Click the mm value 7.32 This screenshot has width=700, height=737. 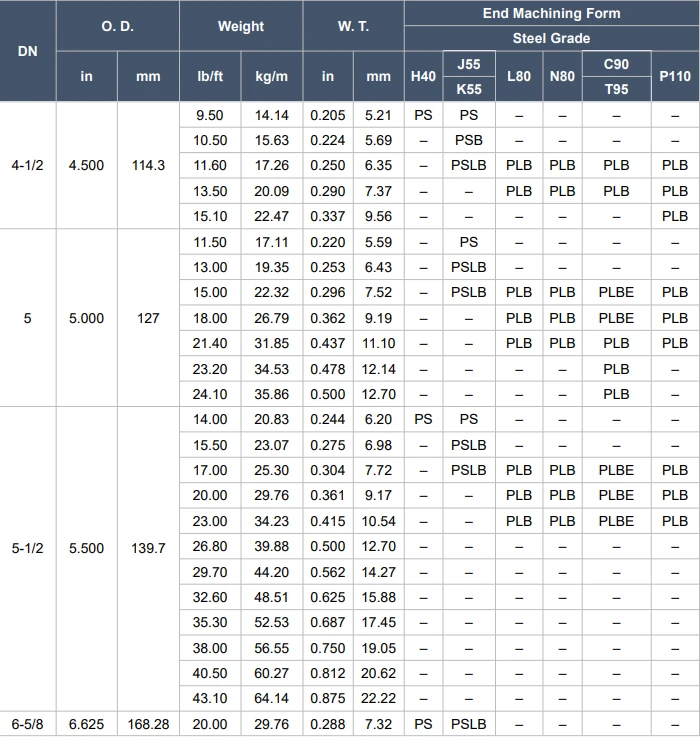(x=378, y=724)
